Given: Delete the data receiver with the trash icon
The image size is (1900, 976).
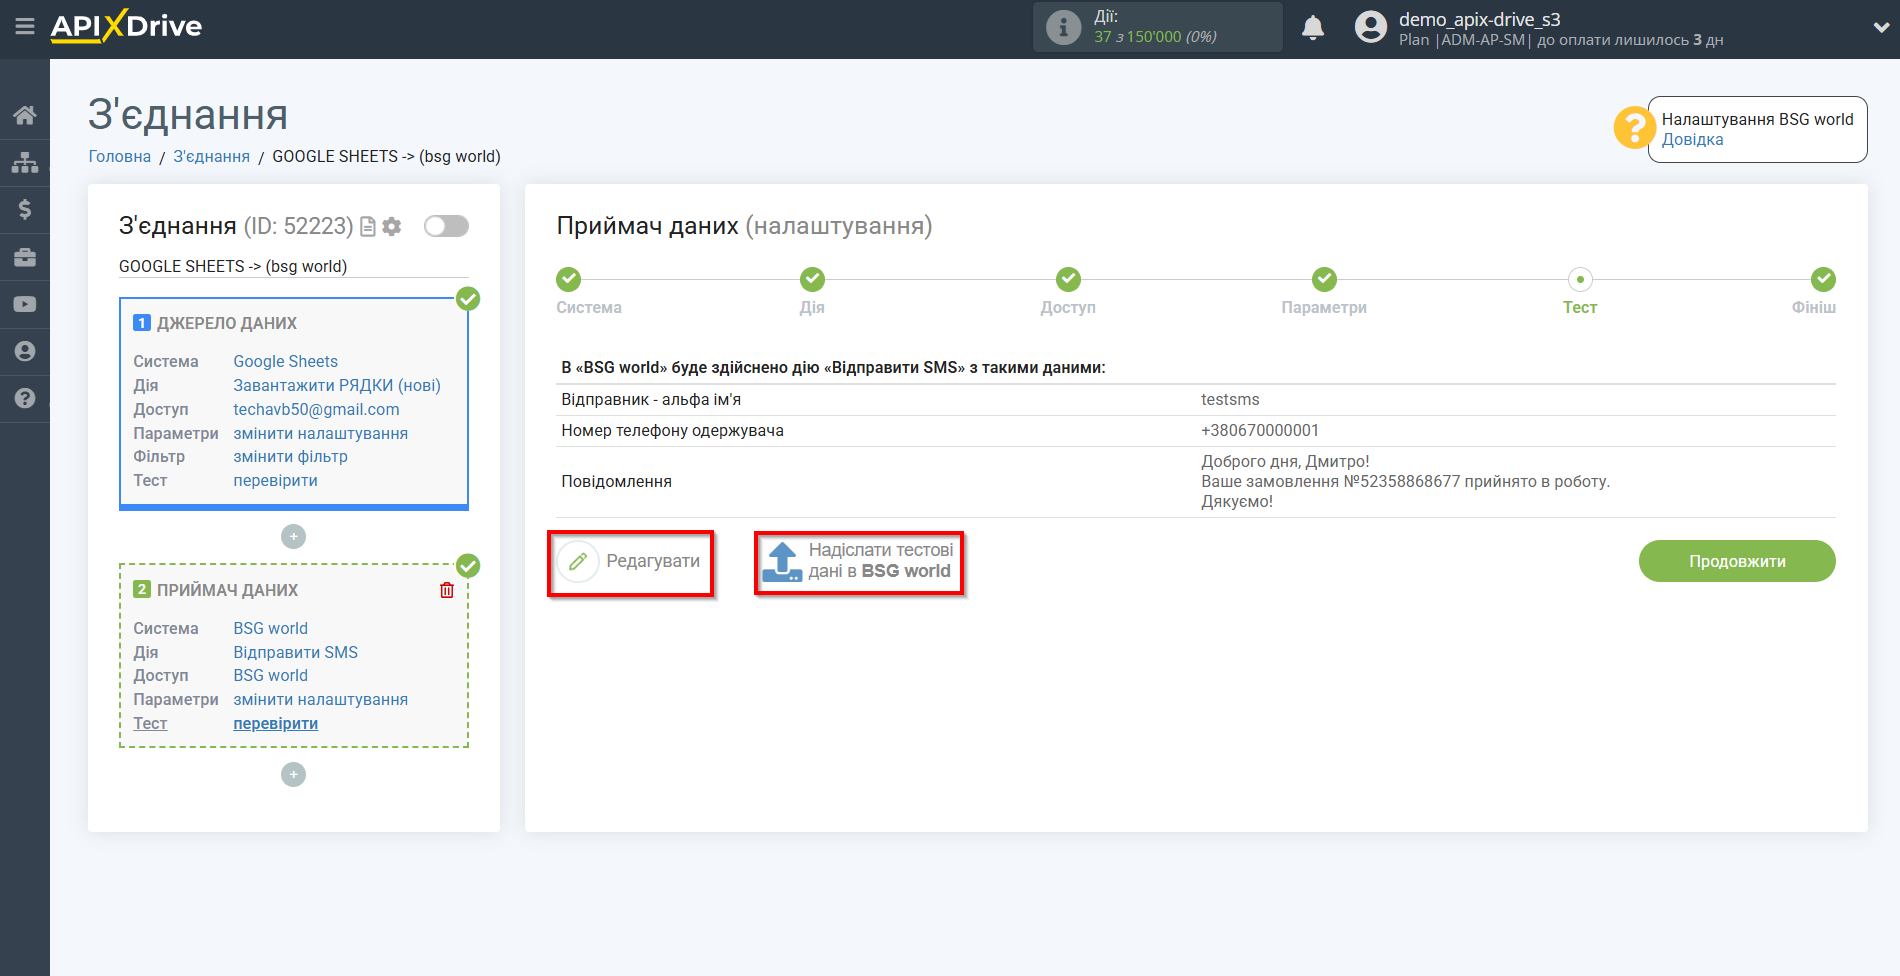Looking at the screenshot, I should [447, 590].
